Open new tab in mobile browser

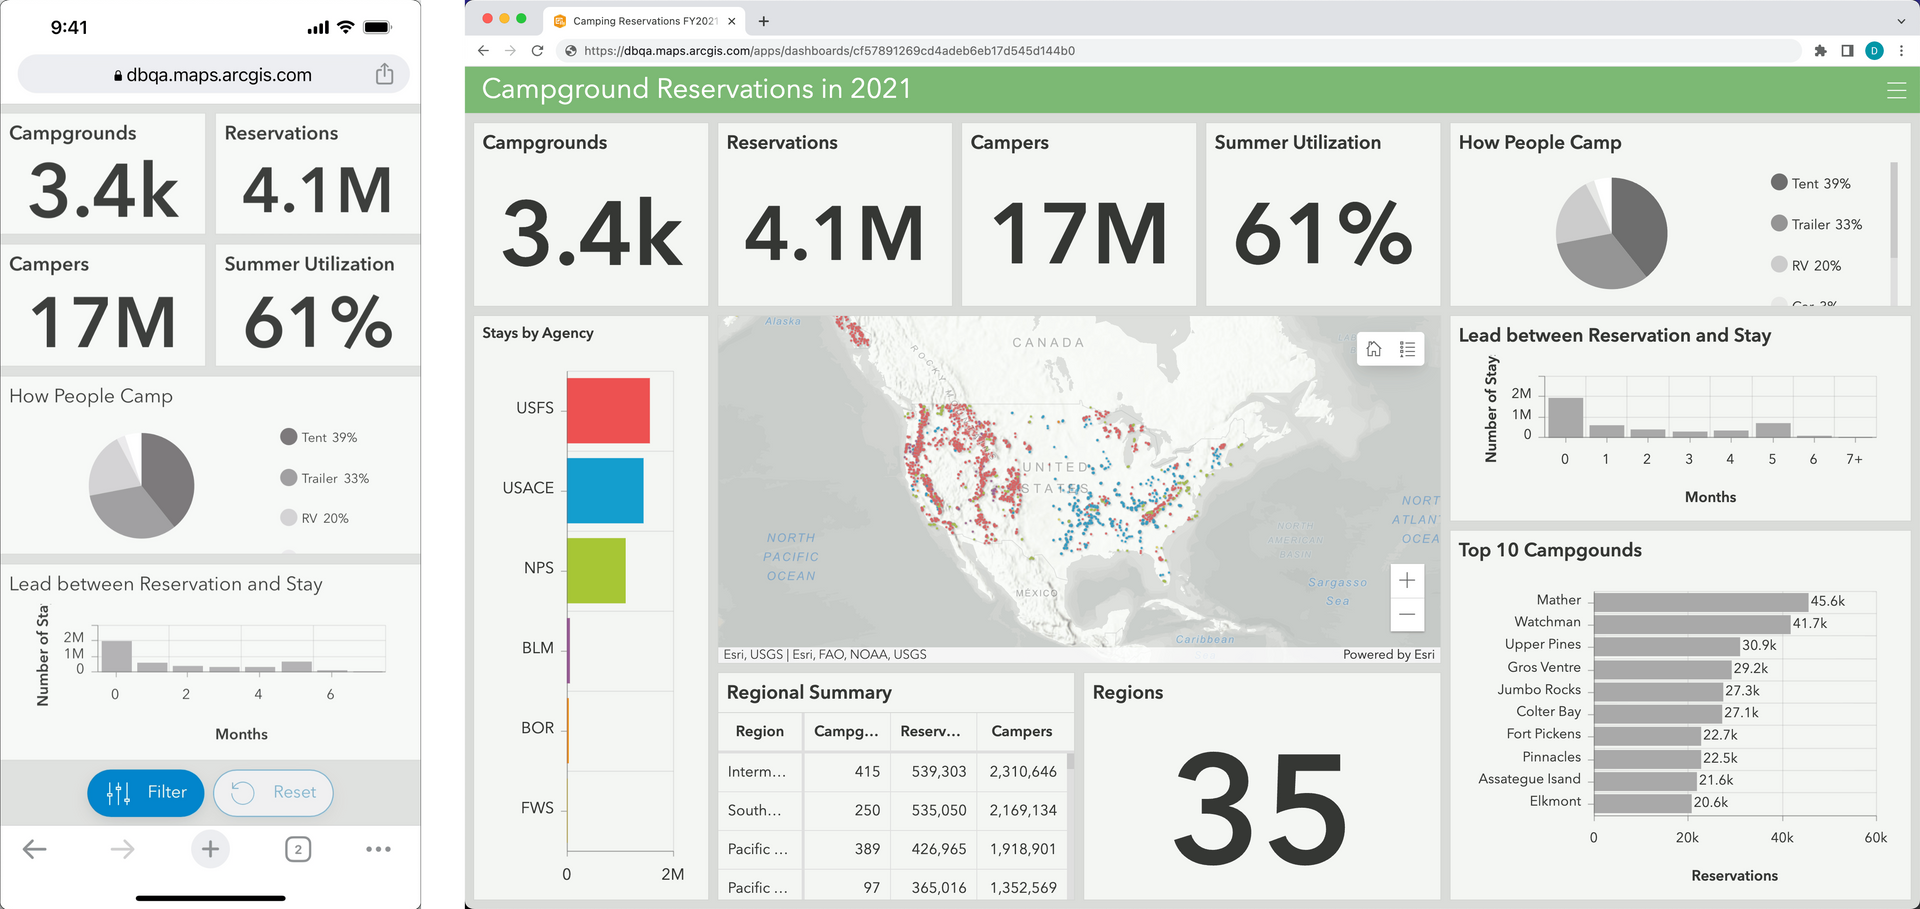tap(210, 849)
